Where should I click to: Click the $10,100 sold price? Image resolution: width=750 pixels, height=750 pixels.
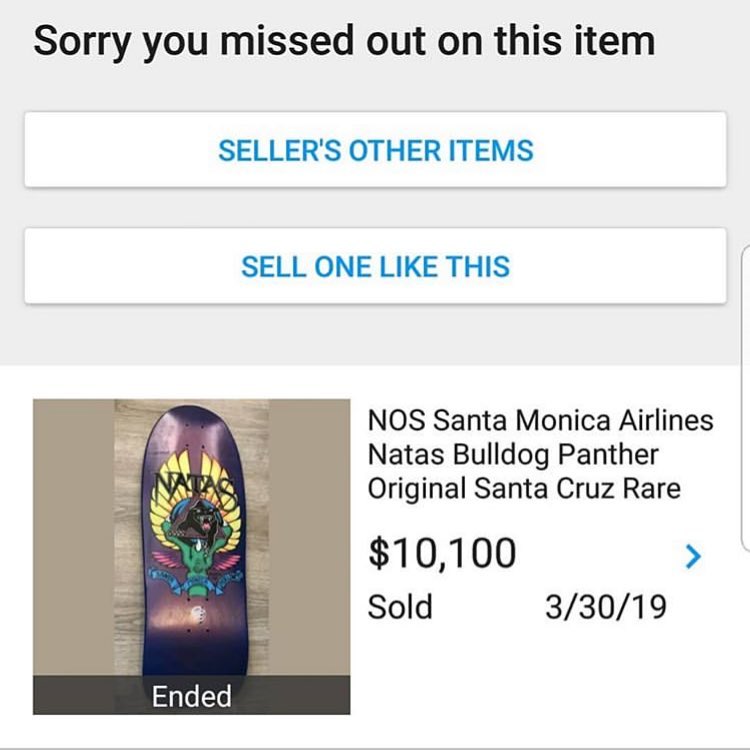click(442, 553)
